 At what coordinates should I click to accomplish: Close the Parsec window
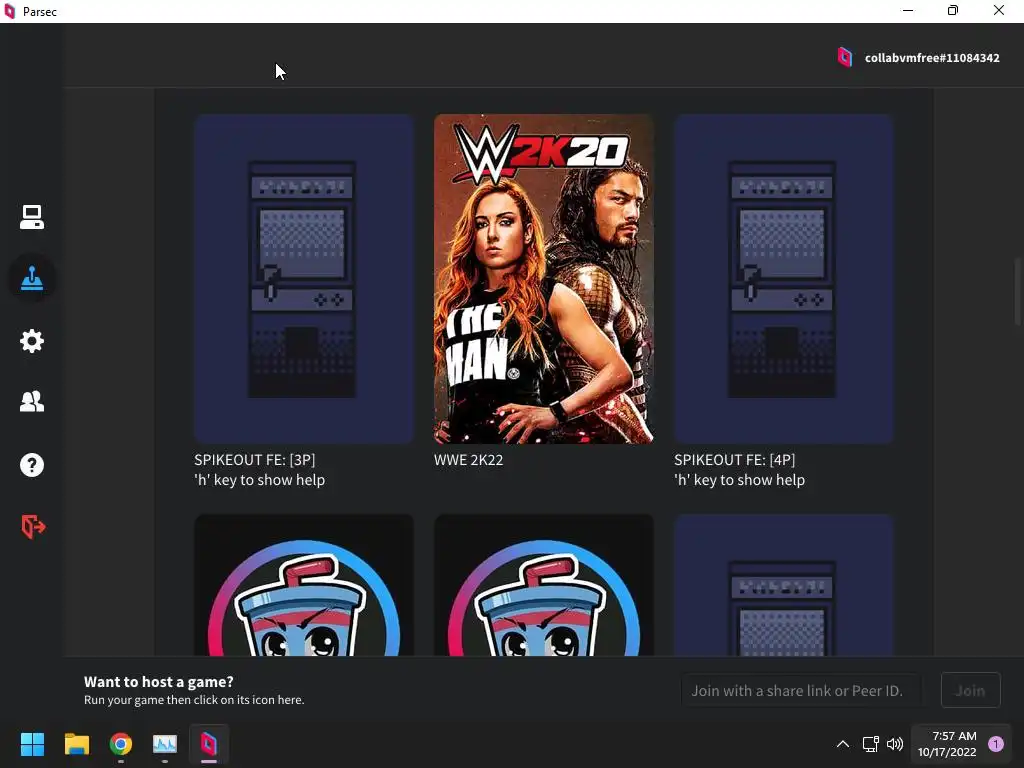coord(999,11)
